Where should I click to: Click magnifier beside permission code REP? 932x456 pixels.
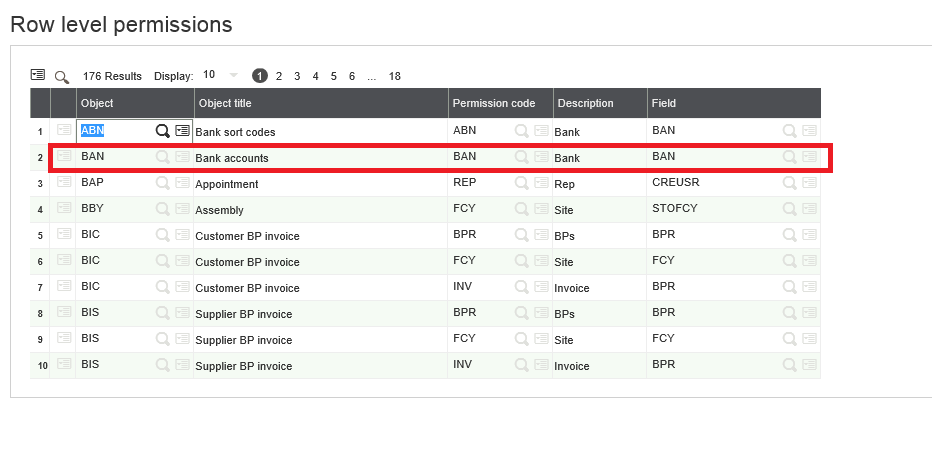(x=522, y=183)
